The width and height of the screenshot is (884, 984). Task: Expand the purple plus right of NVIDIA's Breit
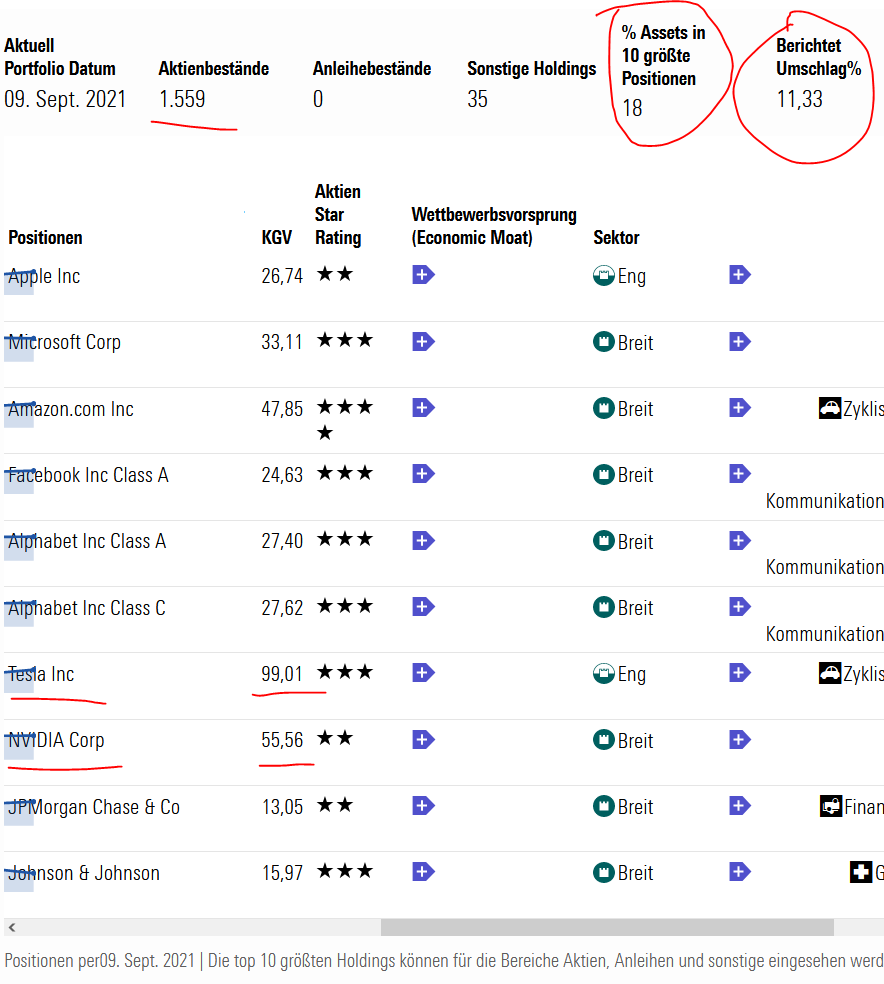pos(739,740)
